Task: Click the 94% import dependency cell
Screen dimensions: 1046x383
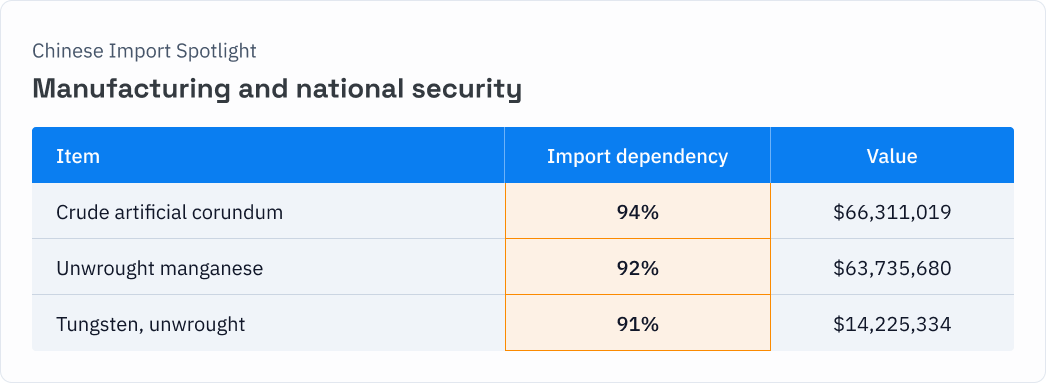Action: [638, 212]
